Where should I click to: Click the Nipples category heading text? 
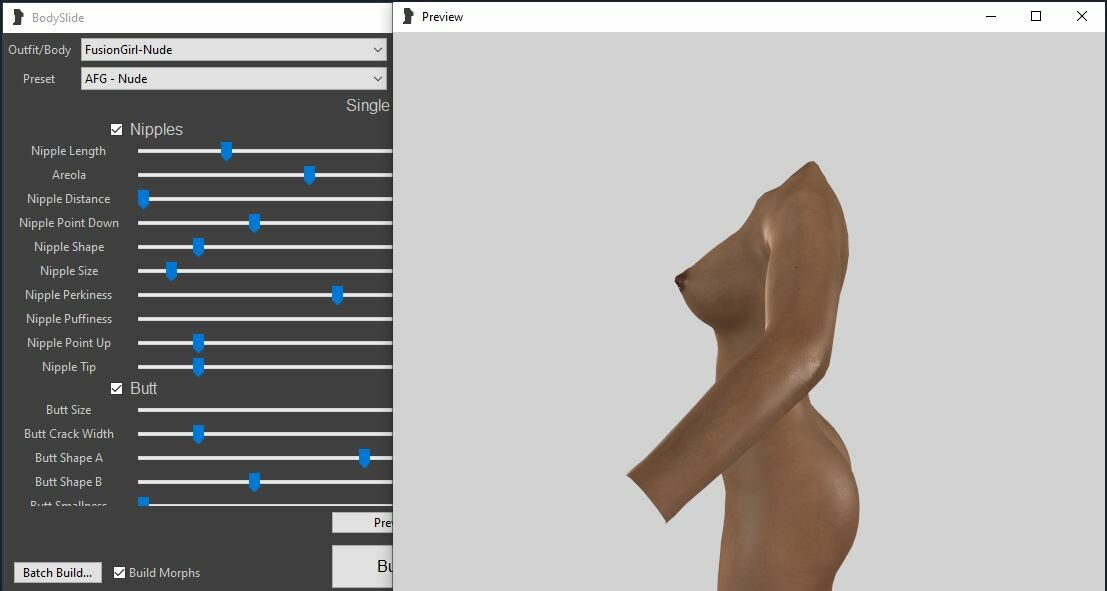click(x=156, y=129)
